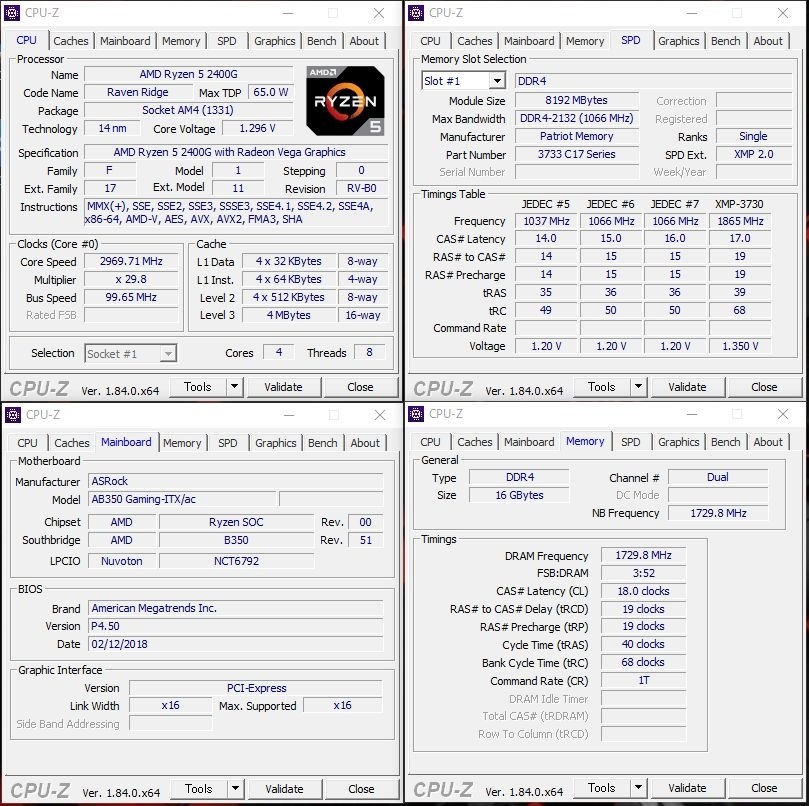Screen dimensions: 809x806
Task: Click Close button in SPD window
Action: coord(764,386)
